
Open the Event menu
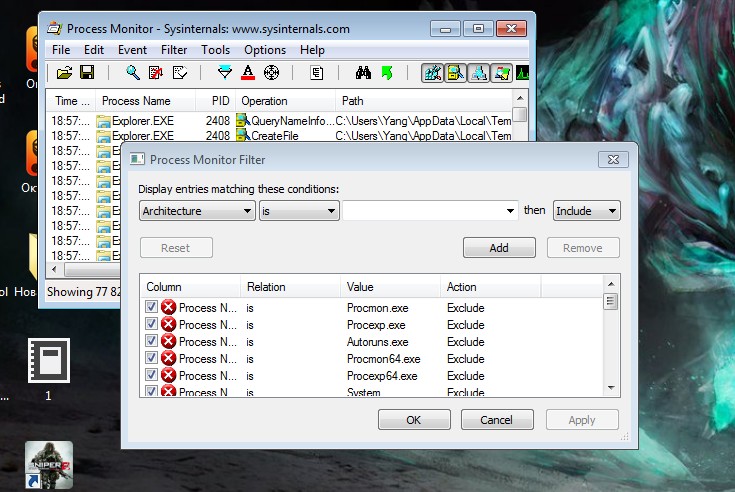tap(132, 50)
